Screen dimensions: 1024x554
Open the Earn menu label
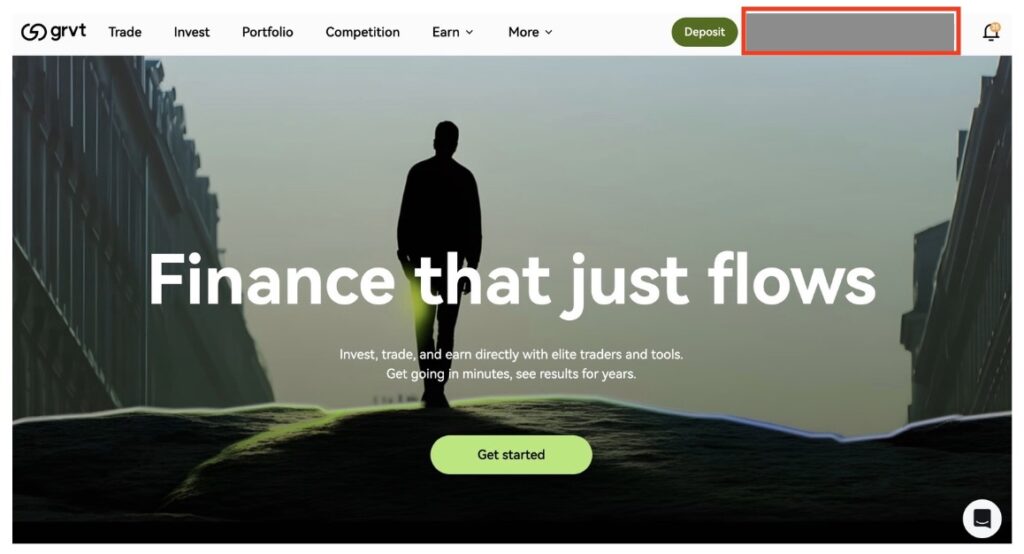[x=445, y=32]
